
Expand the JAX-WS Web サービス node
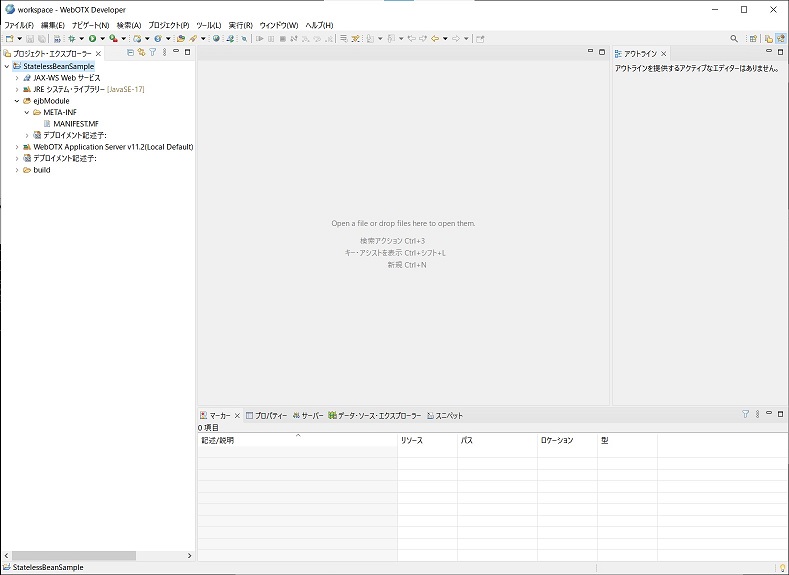pos(17,78)
